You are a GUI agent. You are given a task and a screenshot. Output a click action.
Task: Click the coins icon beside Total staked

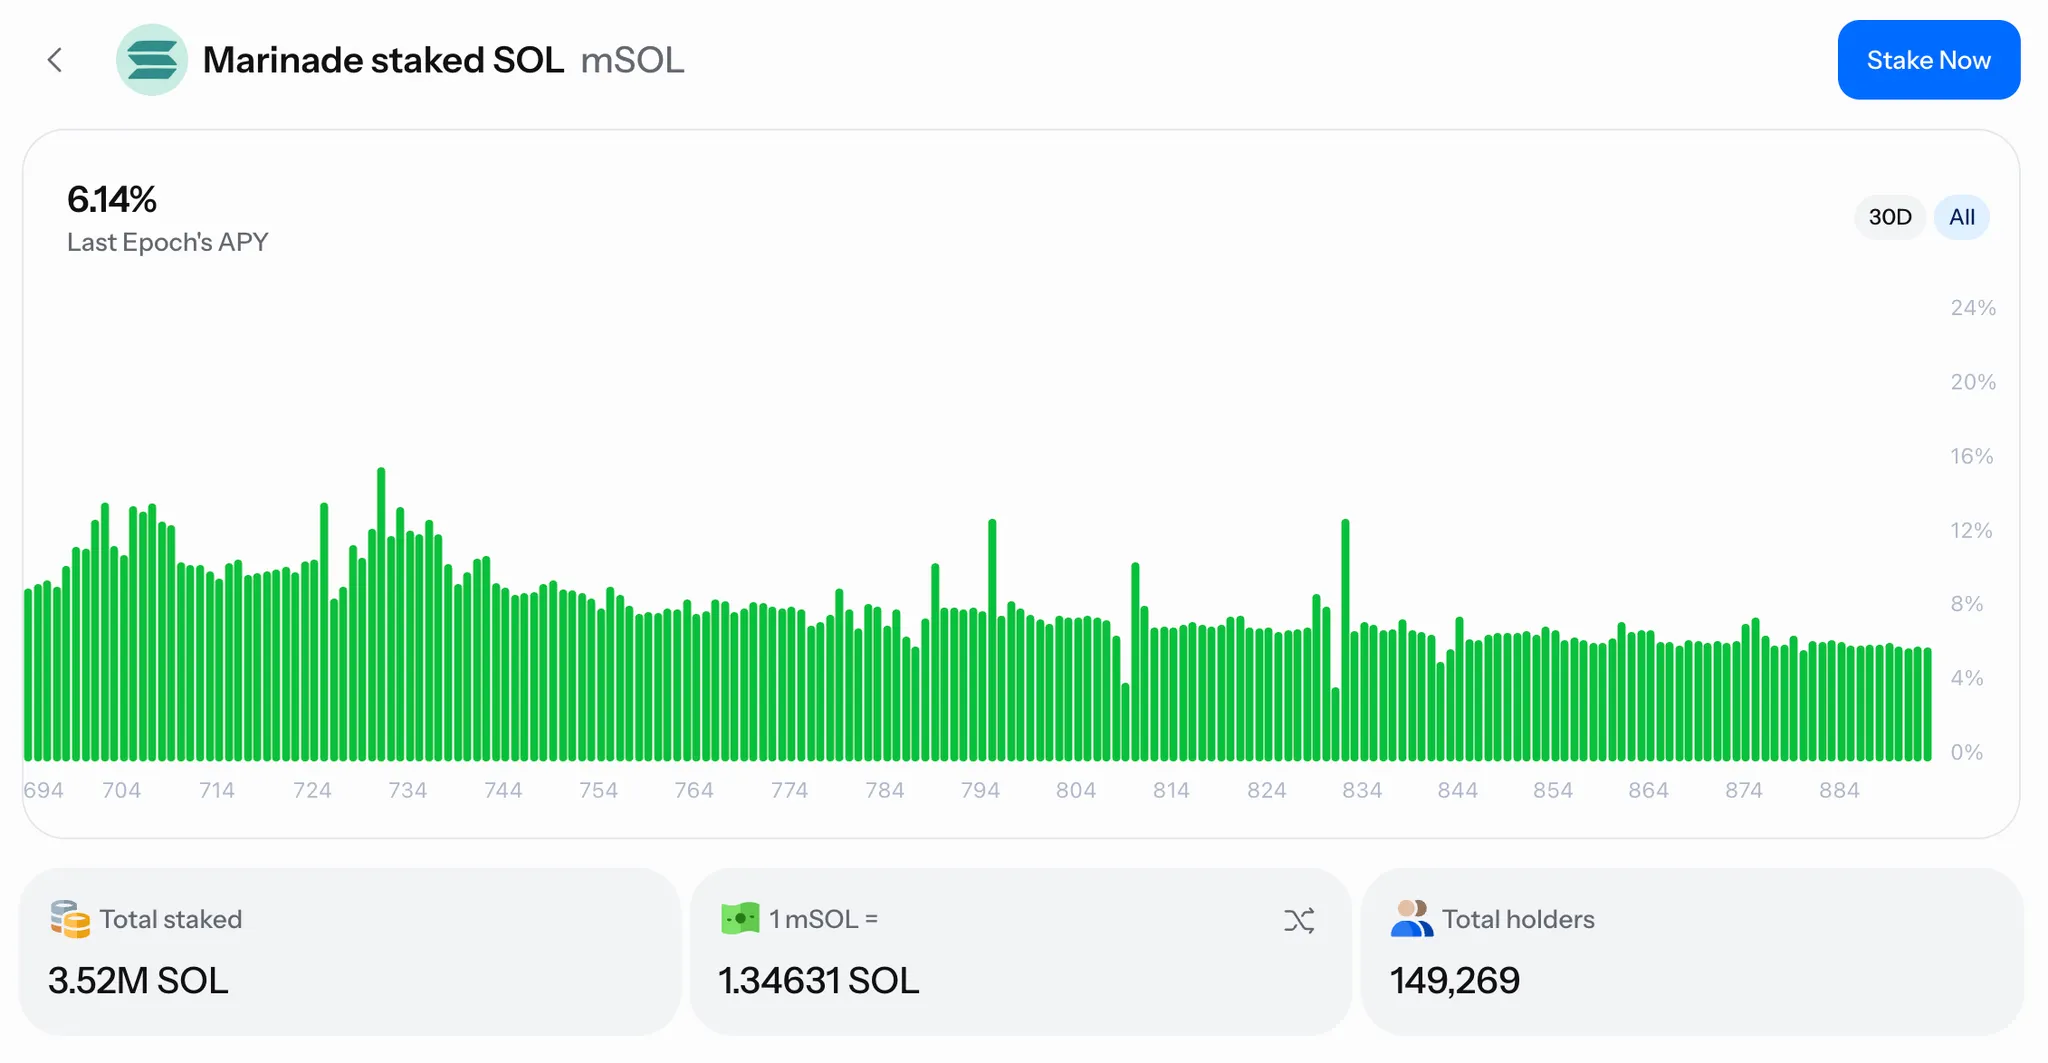70,919
